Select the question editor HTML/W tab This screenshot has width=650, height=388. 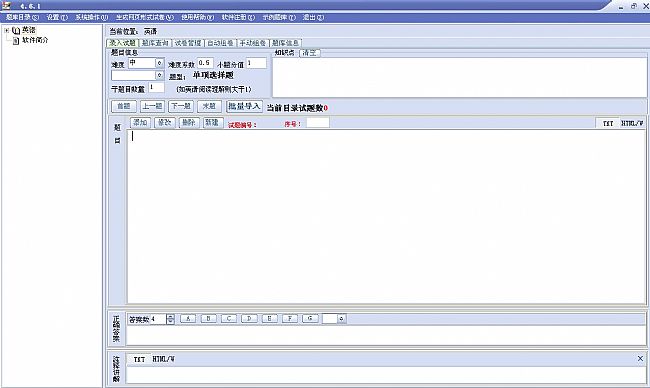(632, 124)
